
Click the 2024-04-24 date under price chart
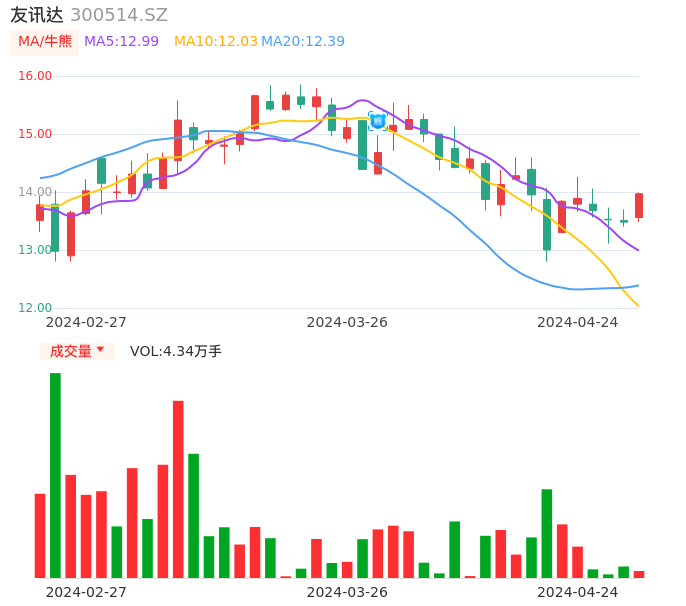click(x=577, y=322)
